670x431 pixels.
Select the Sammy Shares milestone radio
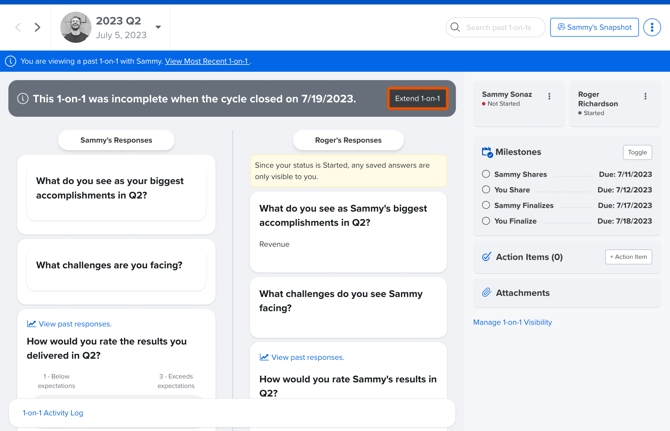486,174
